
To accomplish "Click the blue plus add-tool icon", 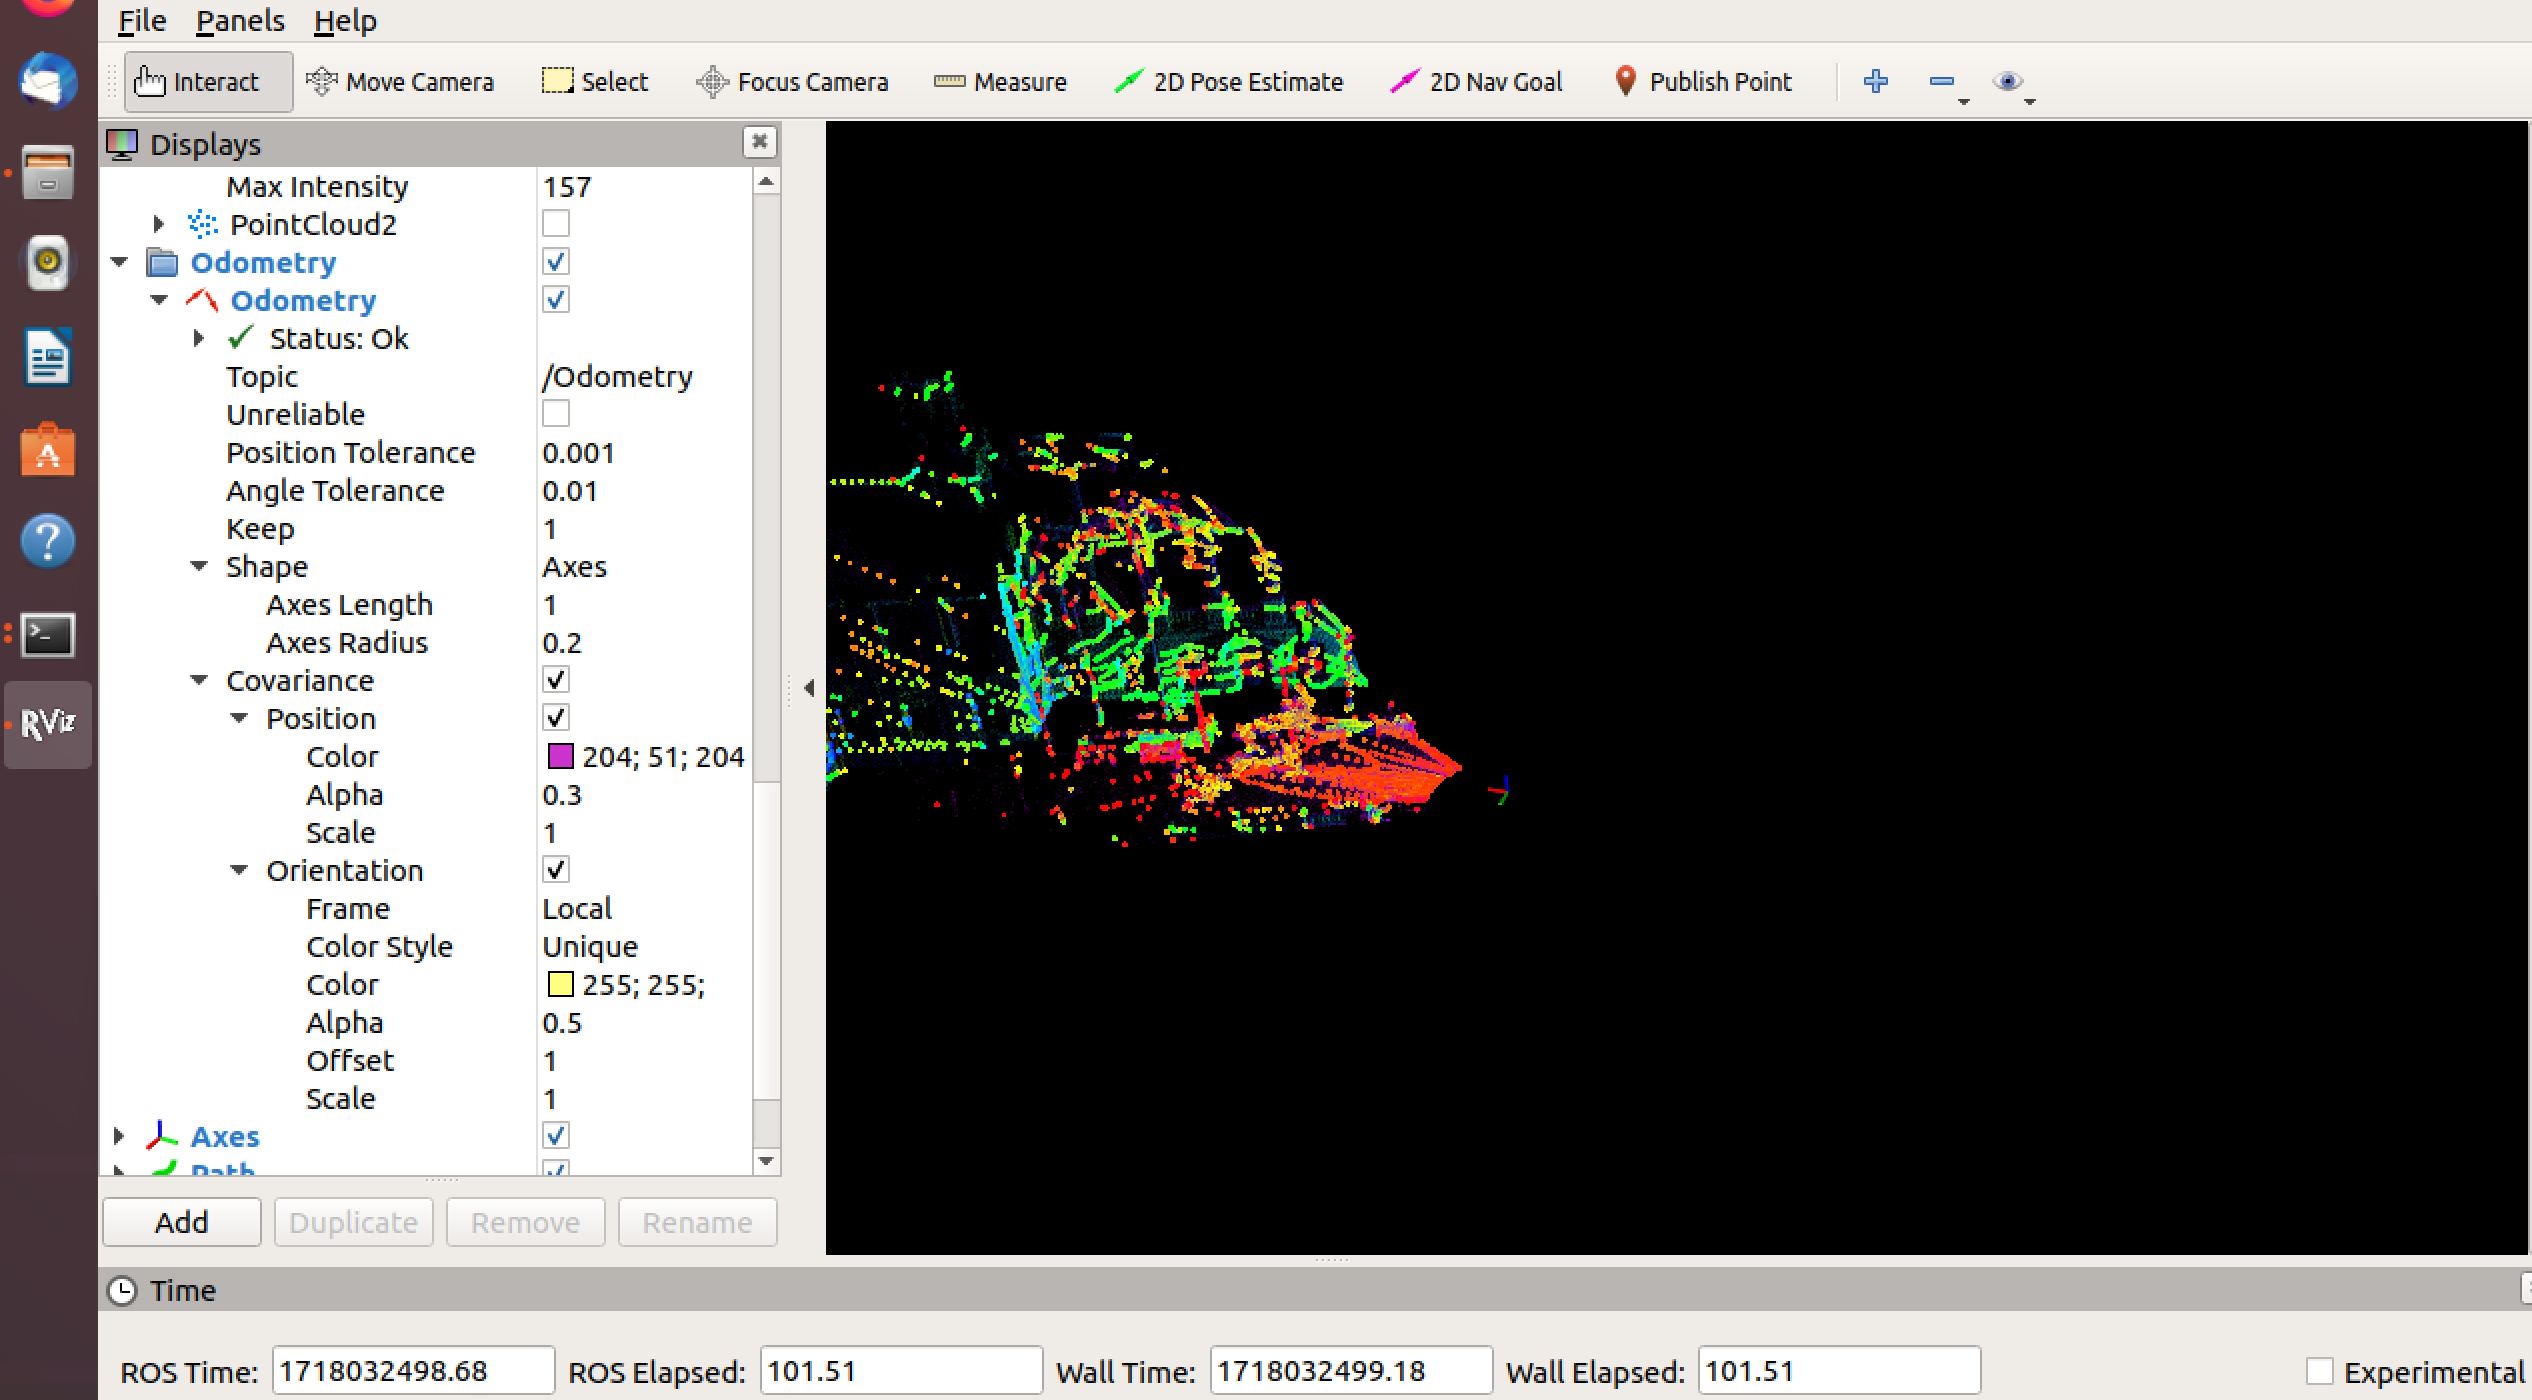I will coord(1876,82).
